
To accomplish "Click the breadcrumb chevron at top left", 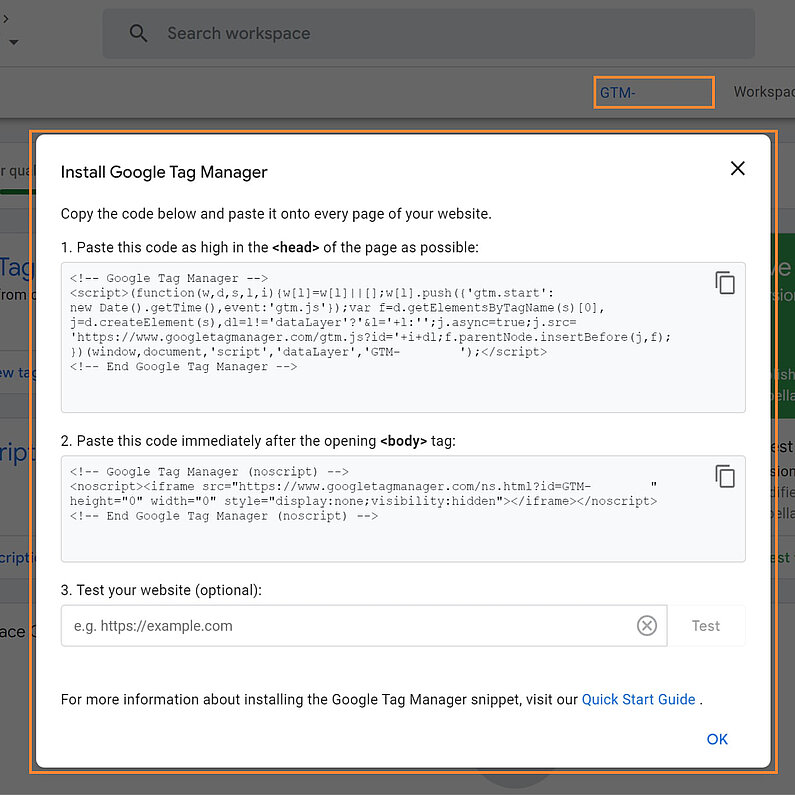I will coord(11,18).
